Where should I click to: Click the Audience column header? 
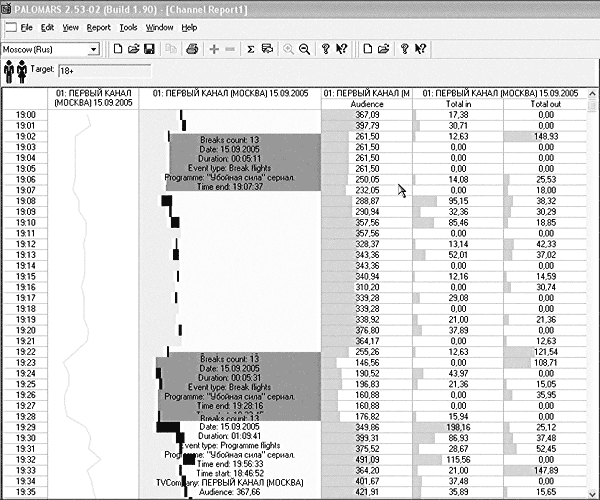click(367, 104)
